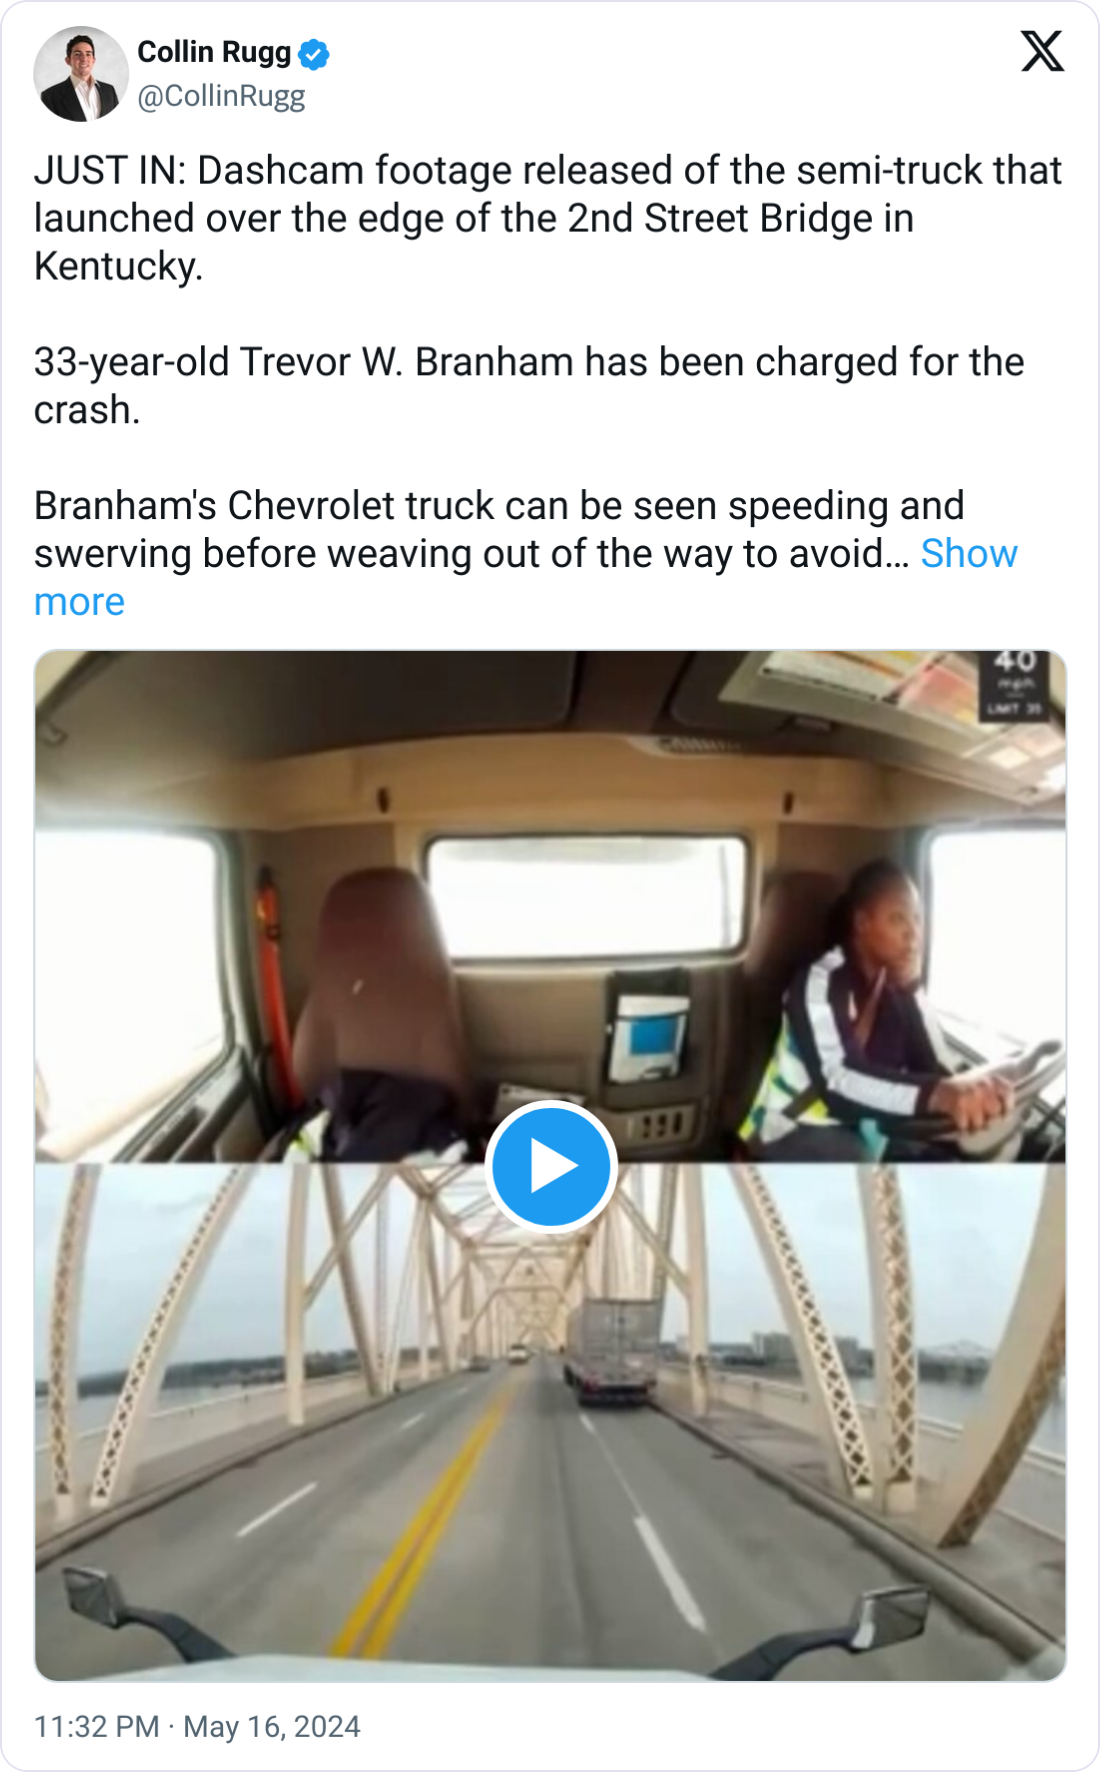Image resolution: width=1100 pixels, height=1772 pixels.
Task: Click the cab's rear window in footage
Action: click(587, 895)
